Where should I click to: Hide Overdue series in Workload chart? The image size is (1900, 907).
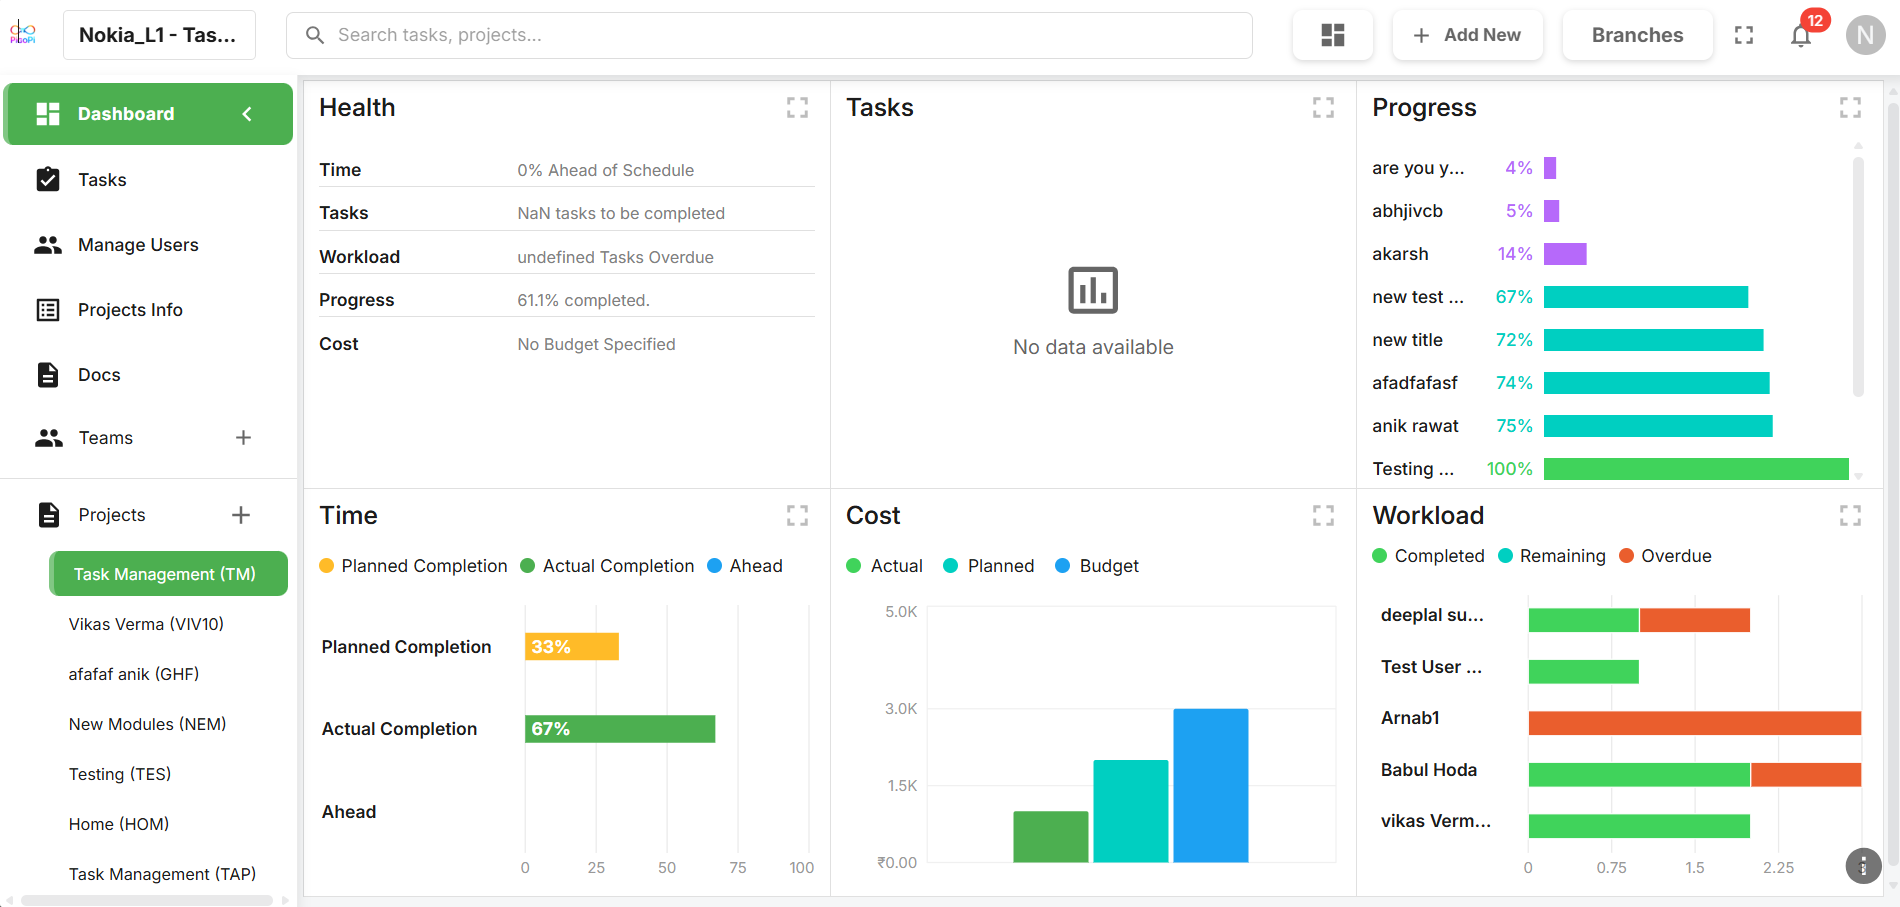pyautogui.click(x=1665, y=556)
